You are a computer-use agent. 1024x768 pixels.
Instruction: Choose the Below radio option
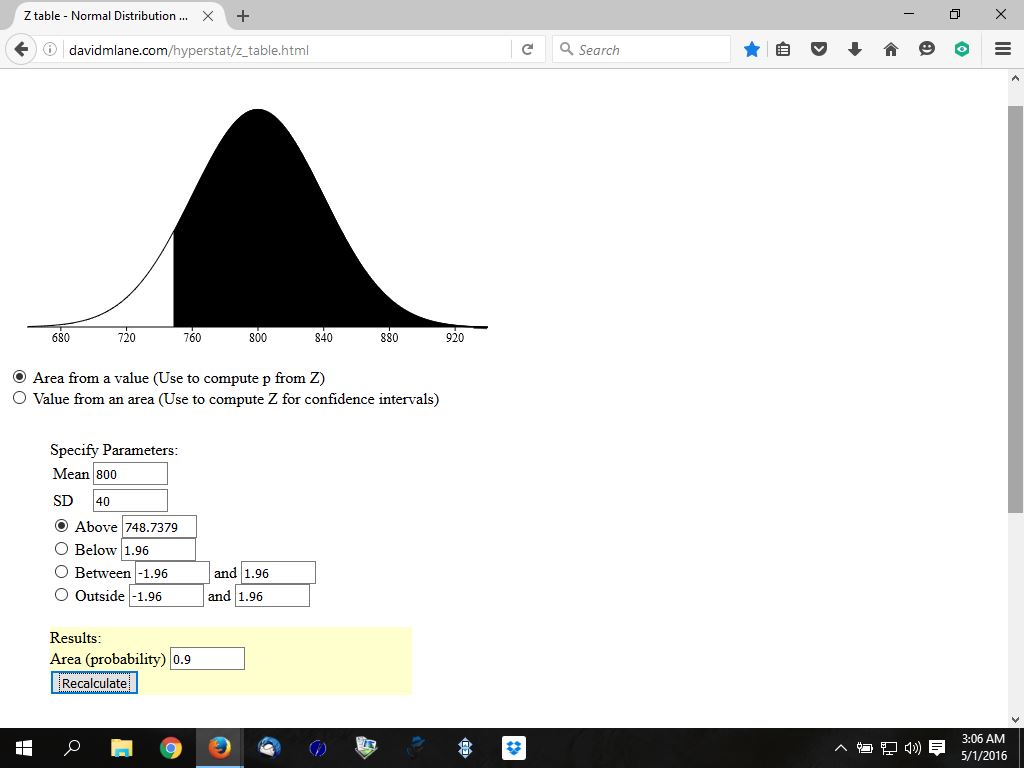tap(61, 549)
